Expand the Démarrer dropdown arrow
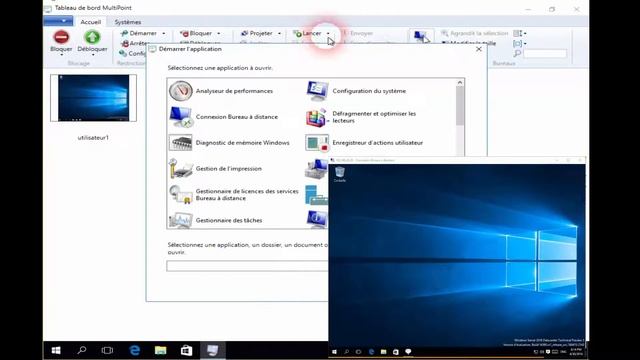 (164, 33)
